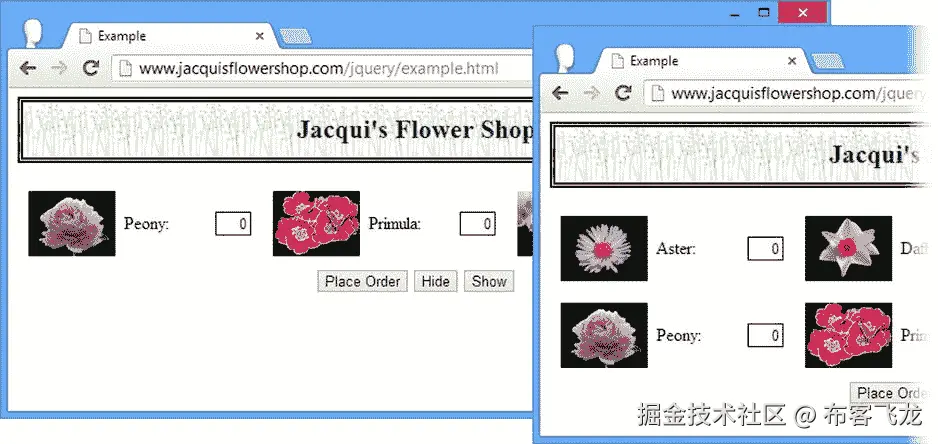Screen dimensions: 938x444
Task: Click the forward arrow in the right browser window
Action: (591, 93)
